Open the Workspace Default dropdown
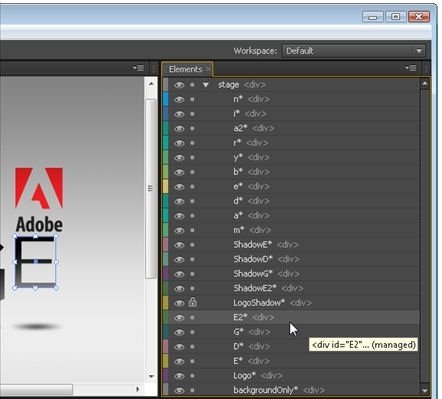 (x=354, y=51)
